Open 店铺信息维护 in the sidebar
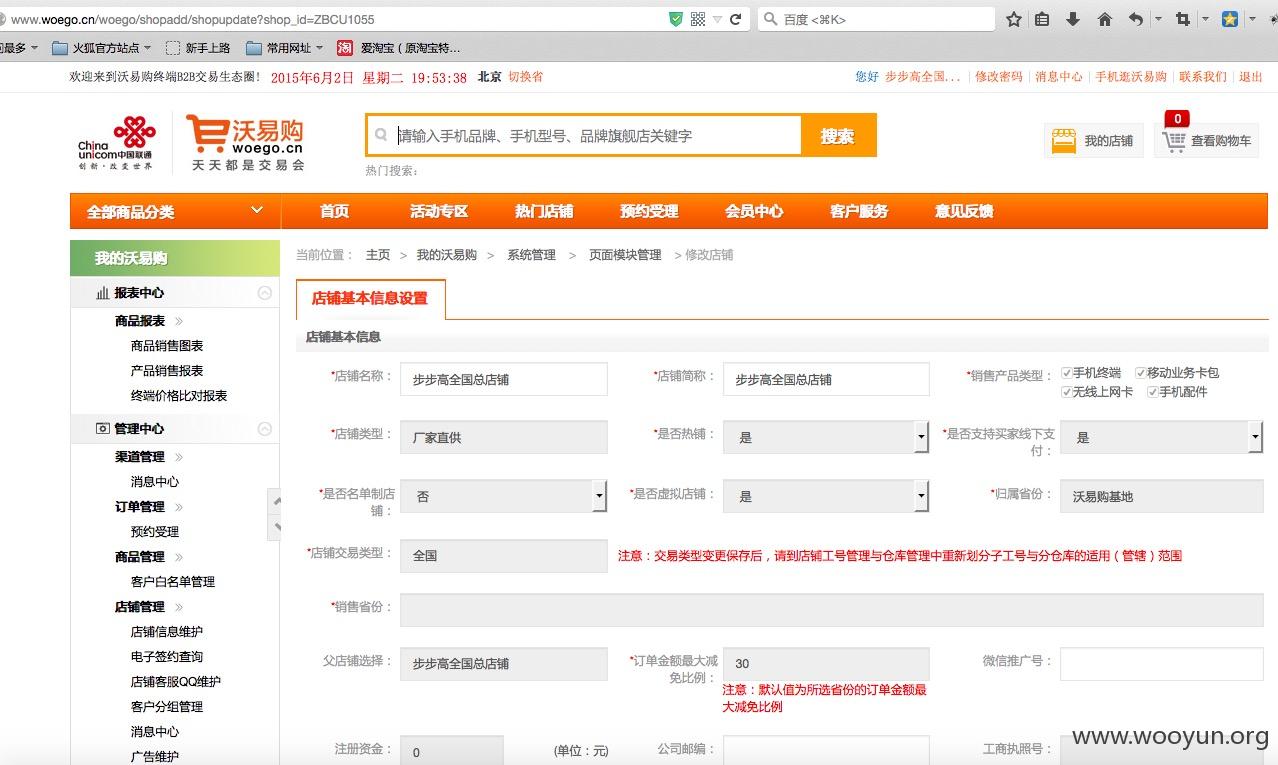The width and height of the screenshot is (1278, 765). (x=167, y=632)
